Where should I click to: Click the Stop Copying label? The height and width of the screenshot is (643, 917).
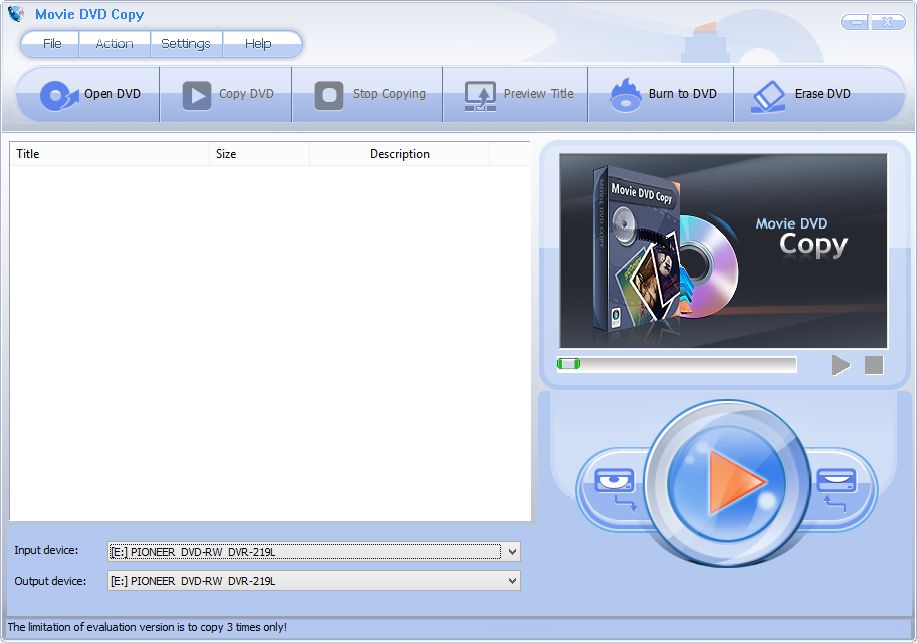[x=389, y=94]
